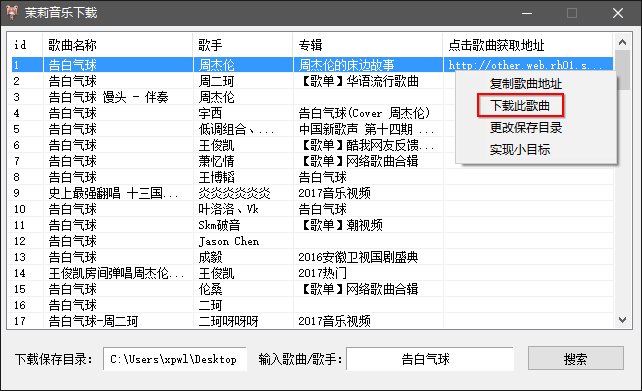Select the 王俊凯房间弹唱周杰伦 row
642x391 pixels.
[x=312, y=273]
